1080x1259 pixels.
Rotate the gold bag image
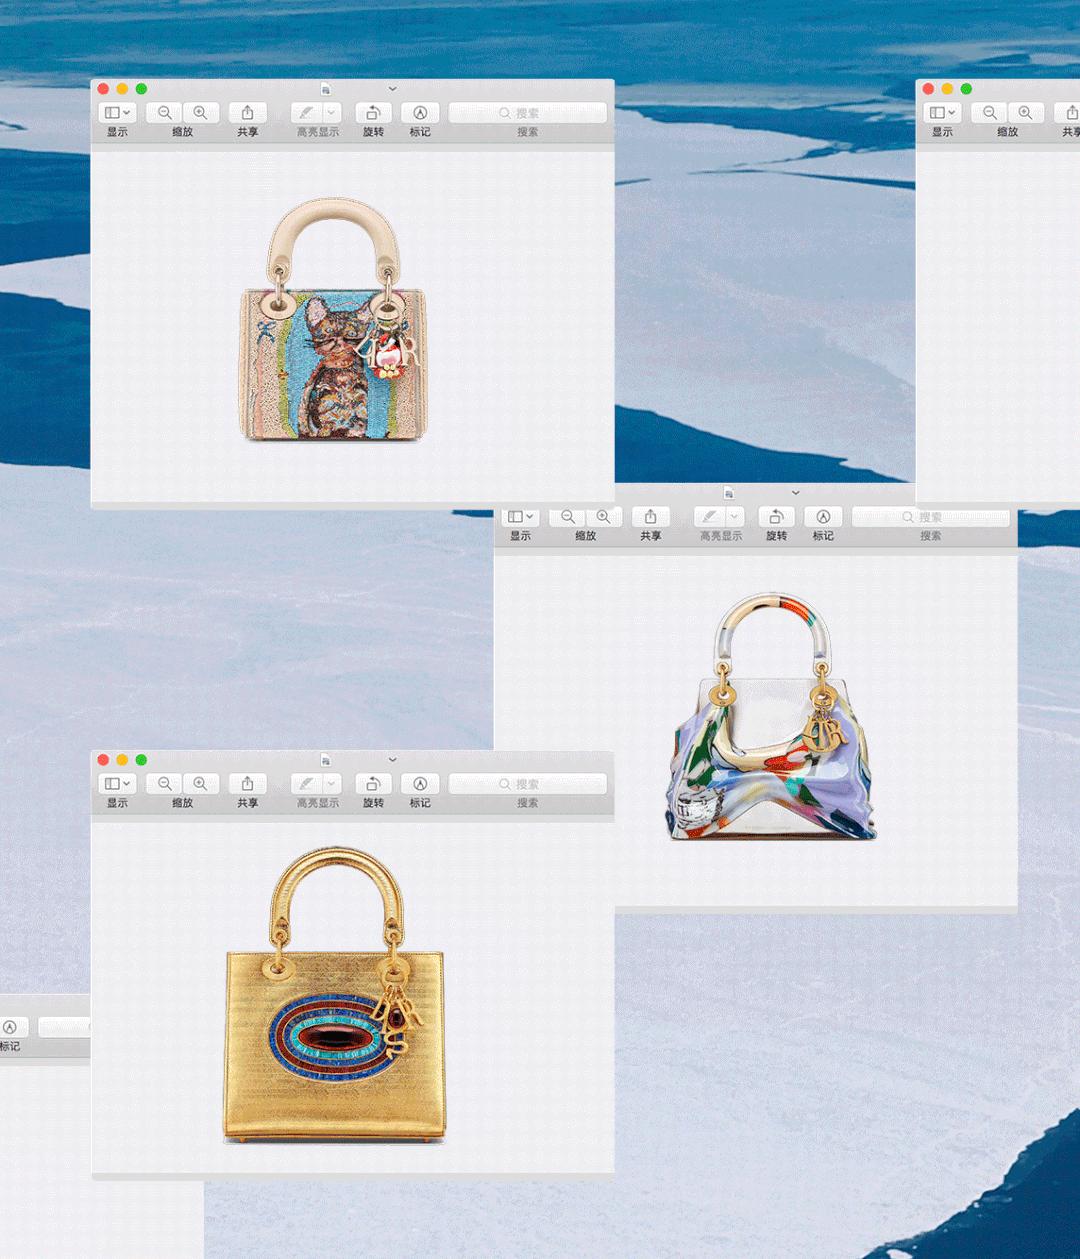click(x=373, y=784)
